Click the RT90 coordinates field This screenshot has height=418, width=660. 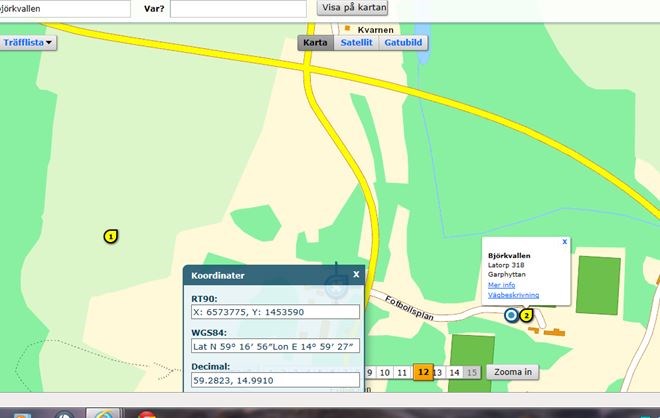[x=274, y=312]
